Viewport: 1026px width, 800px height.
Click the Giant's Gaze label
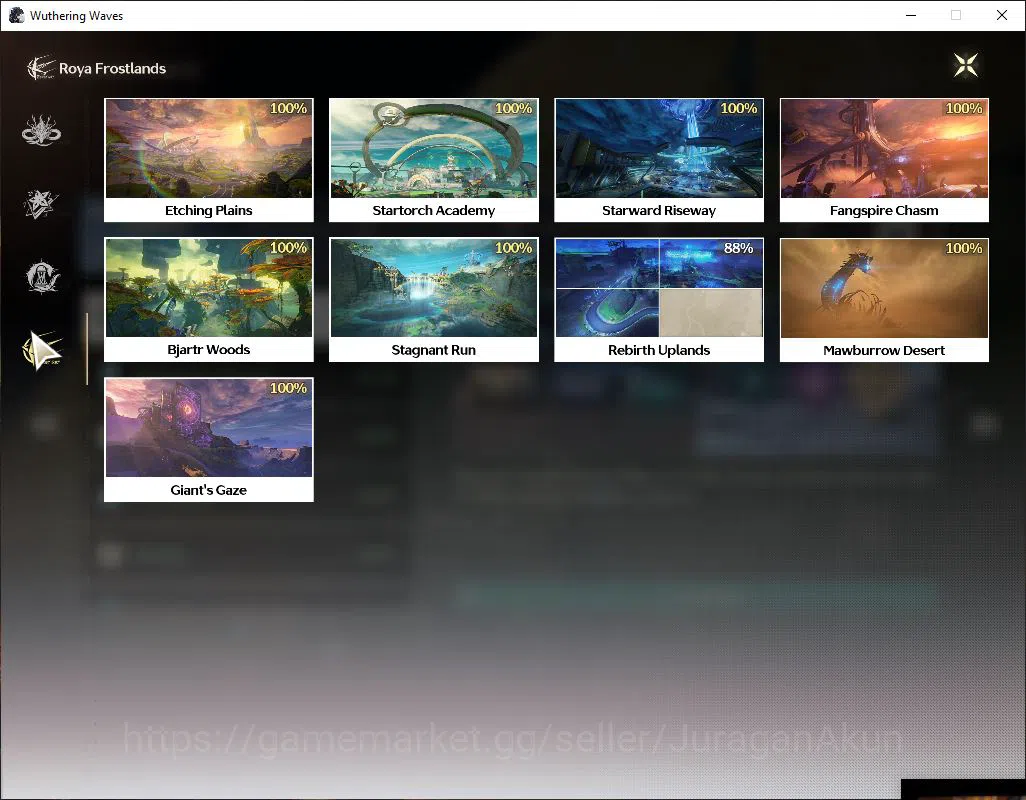click(x=209, y=490)
